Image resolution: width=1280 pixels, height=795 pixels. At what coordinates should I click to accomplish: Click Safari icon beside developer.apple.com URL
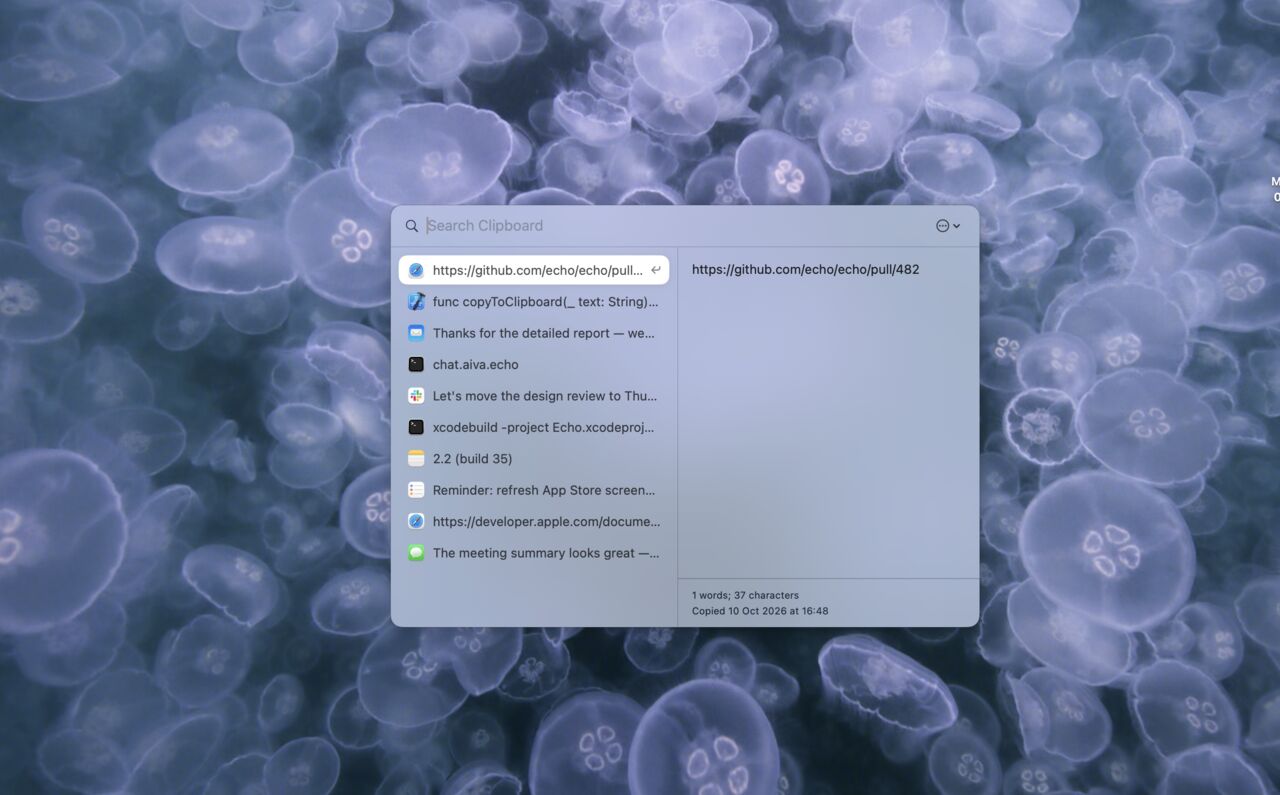pos(416,522)
